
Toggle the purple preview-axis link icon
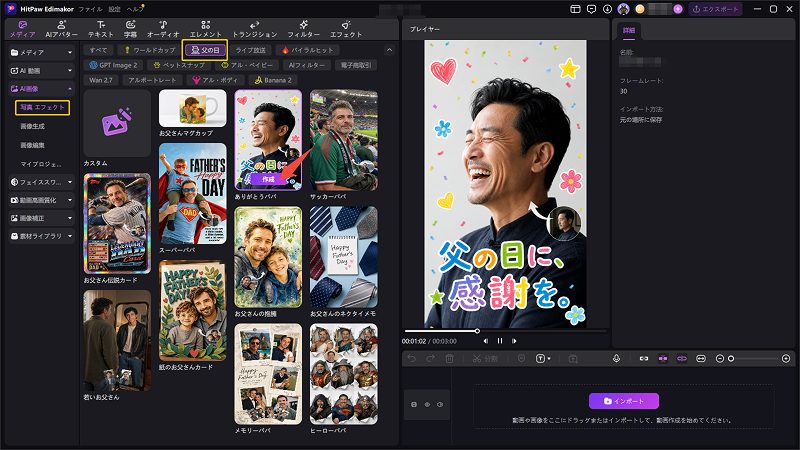[682, 359]
